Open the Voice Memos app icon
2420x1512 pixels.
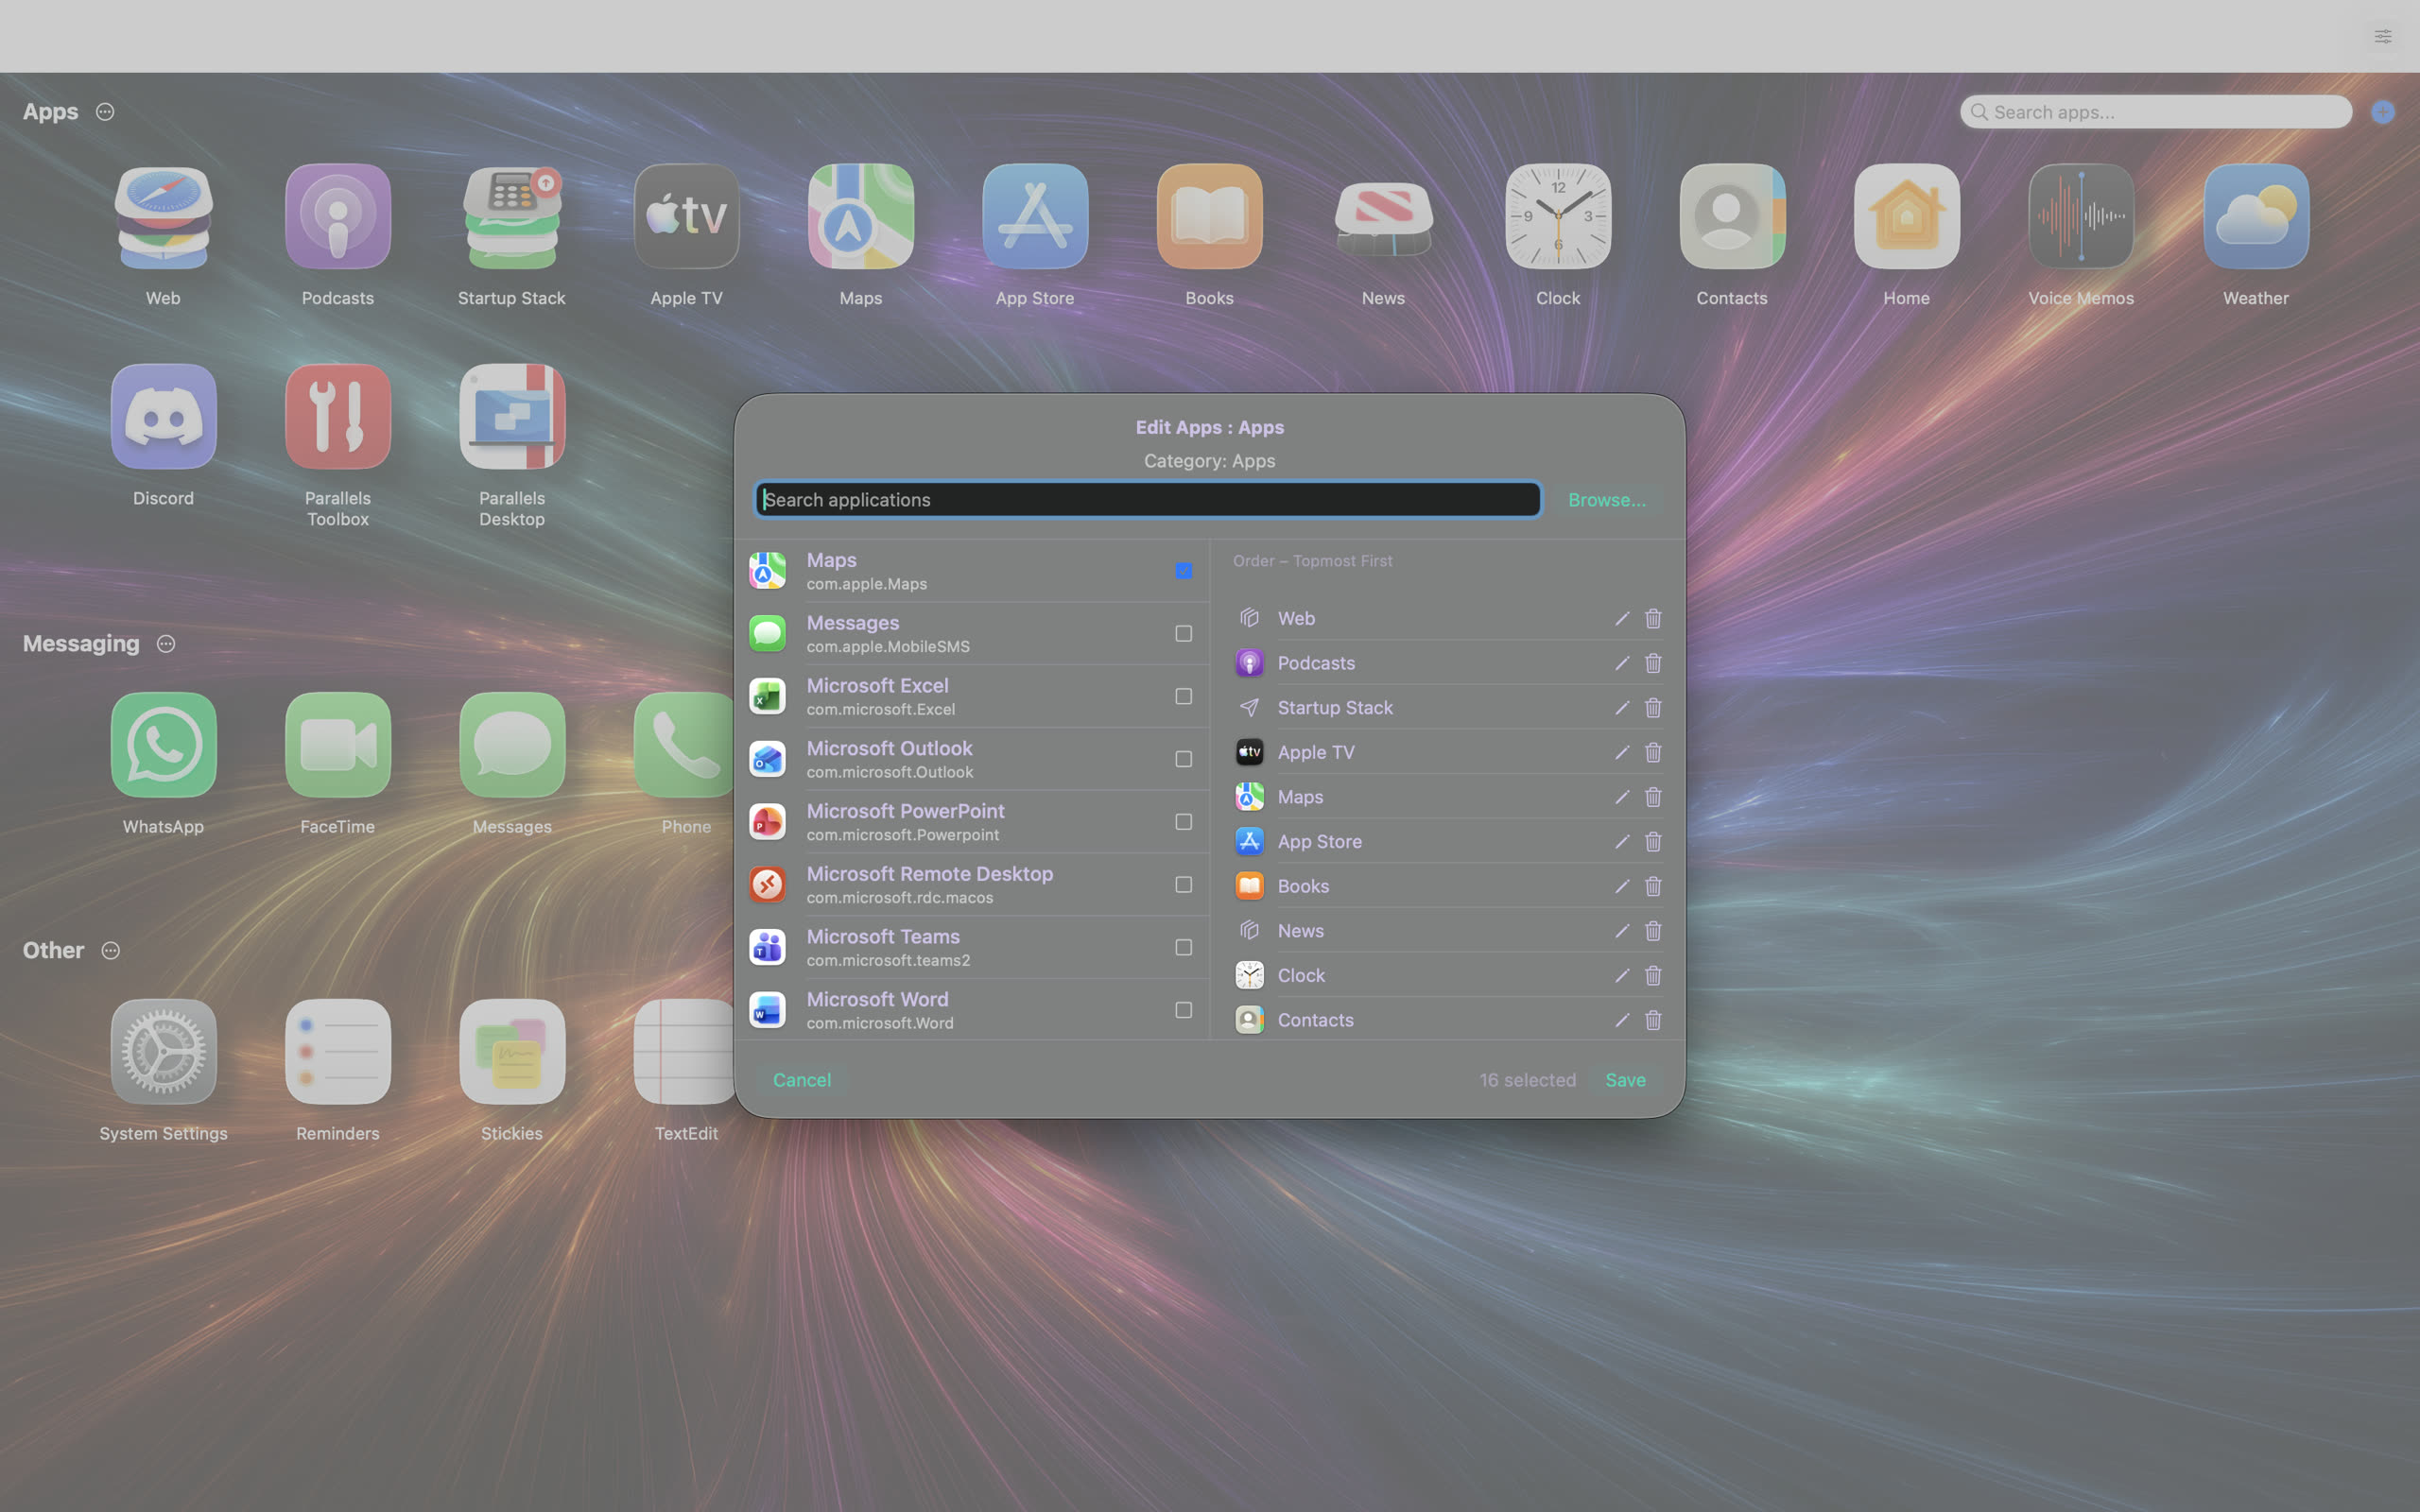point(2081,217)
